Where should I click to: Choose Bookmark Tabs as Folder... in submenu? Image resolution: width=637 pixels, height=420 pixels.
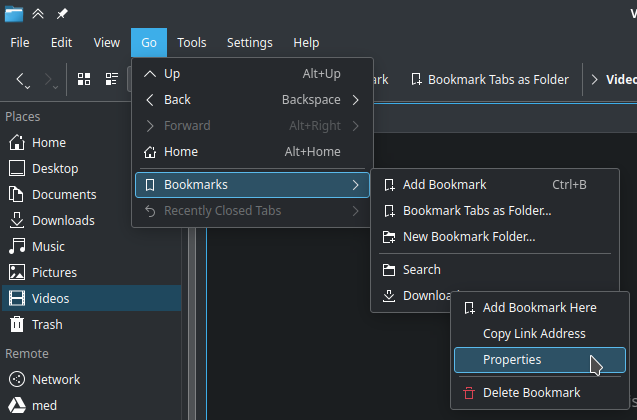coord(495,211)
